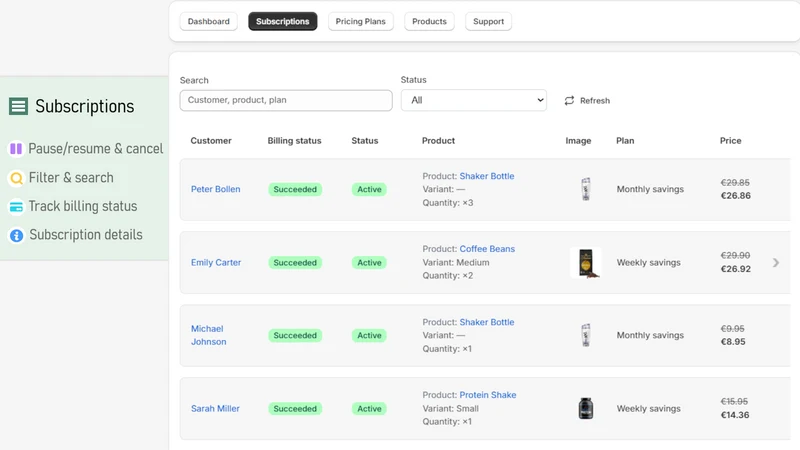This screenshot has width=800, height=450.
Task: Click the orange magnifier search icon
Action: [16, 178]
